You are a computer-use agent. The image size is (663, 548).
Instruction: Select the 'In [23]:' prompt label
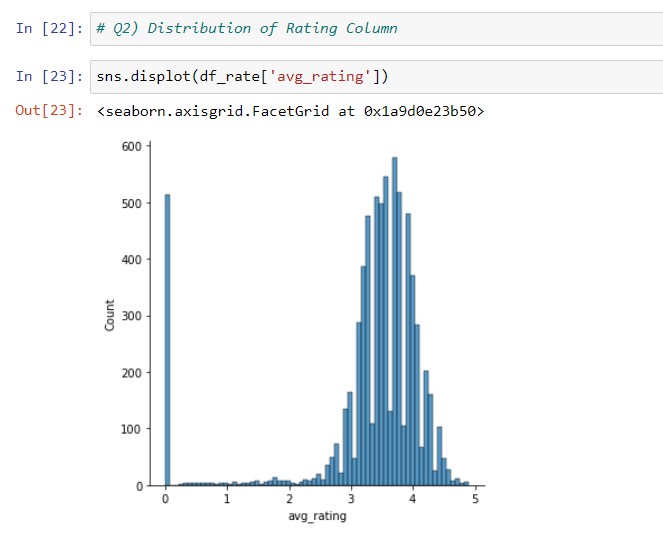click(49, 77)
